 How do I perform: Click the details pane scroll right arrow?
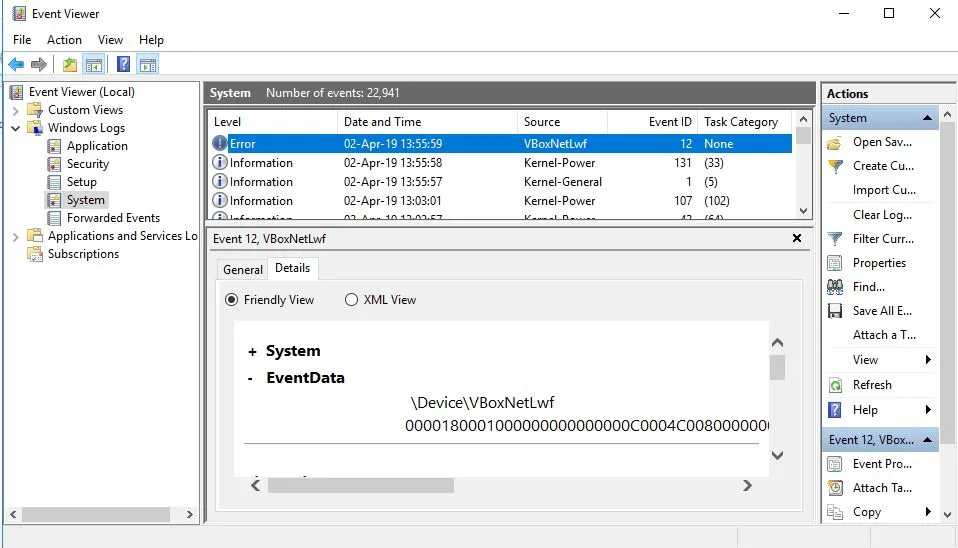747,486
